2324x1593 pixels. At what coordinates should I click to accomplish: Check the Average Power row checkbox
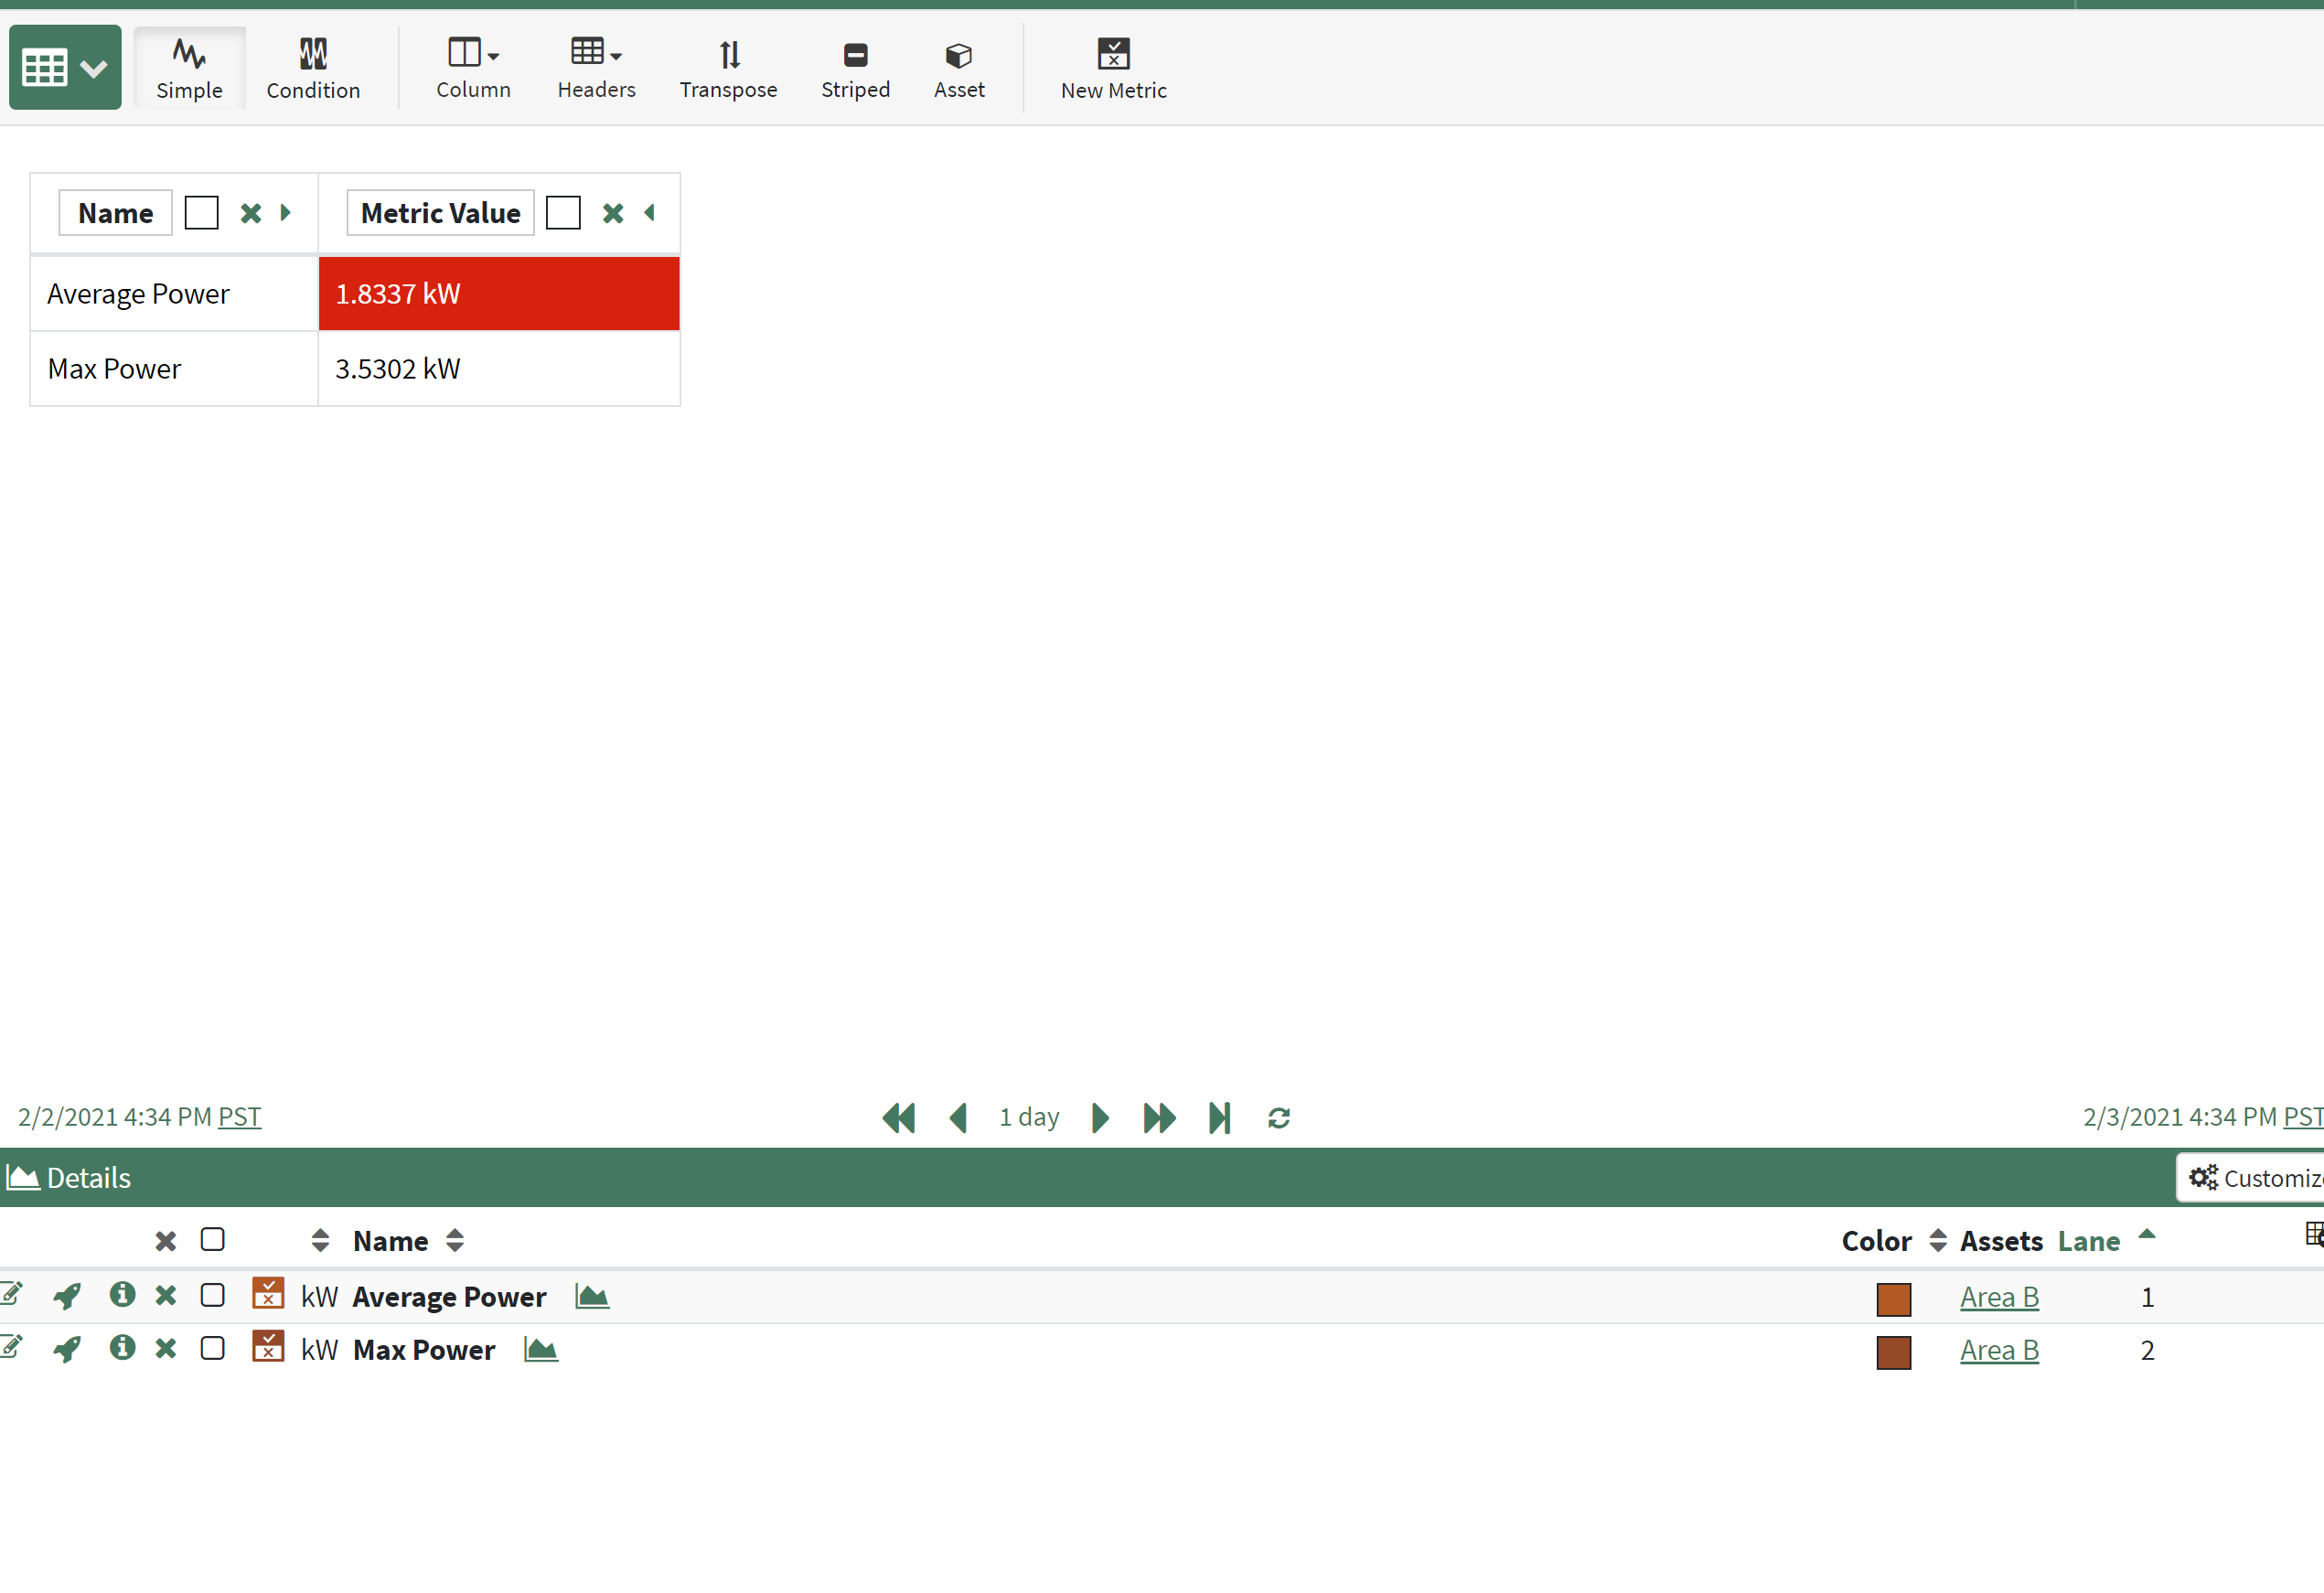pos(212,1295)
